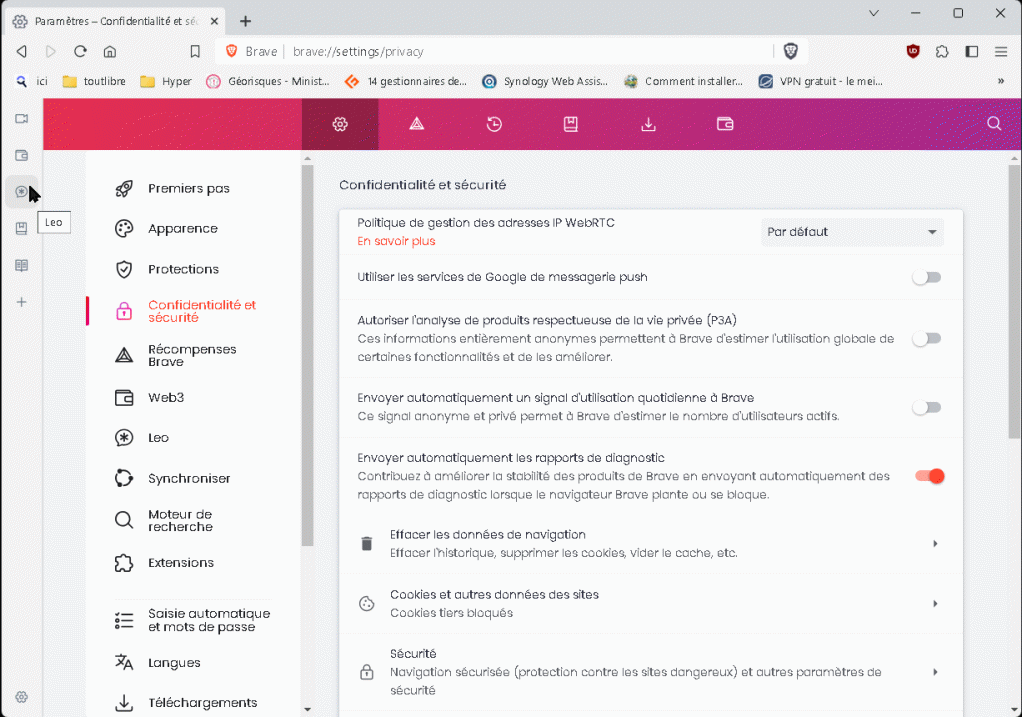Screen dimensions: 1022x717
Task: Open the reading list icon in sidebar
Action: (x=22, y=265)
